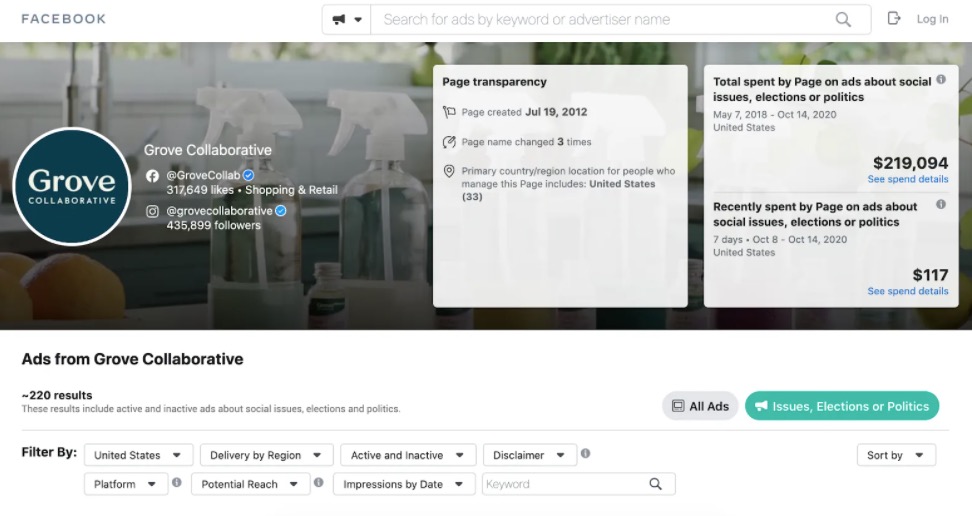The width and height of the screenshot is (972, 516).
Task: Click the verified badge beside @GroveCollab
Action: [x=249, y=176]
